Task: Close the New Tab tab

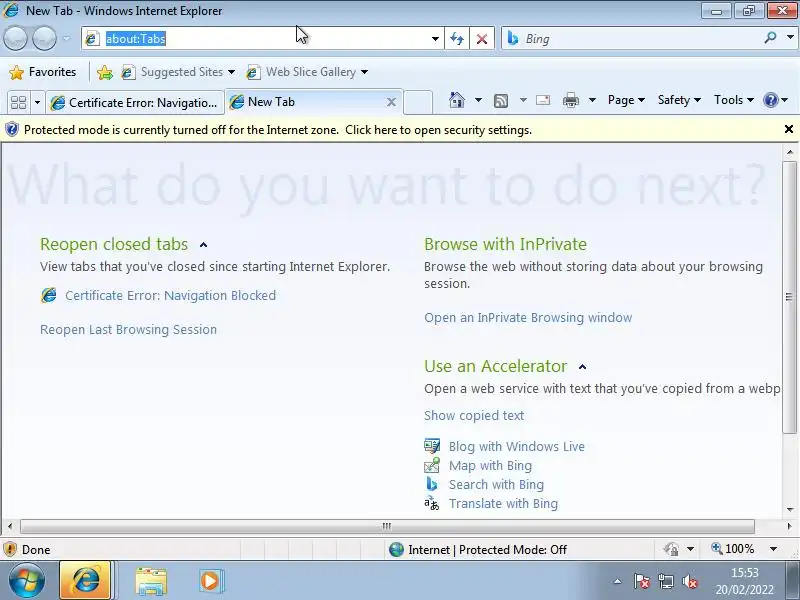Action: (x=391, y=102)
